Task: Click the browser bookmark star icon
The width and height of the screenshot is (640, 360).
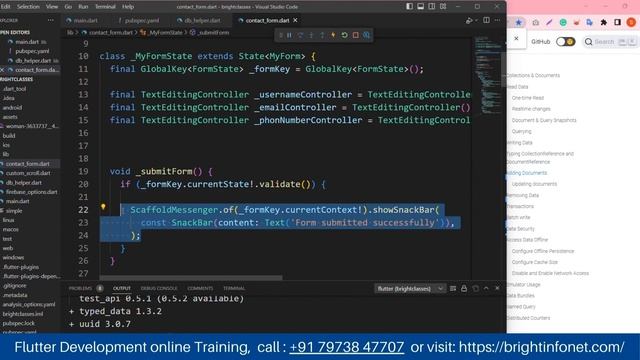Action: [518, 22]
